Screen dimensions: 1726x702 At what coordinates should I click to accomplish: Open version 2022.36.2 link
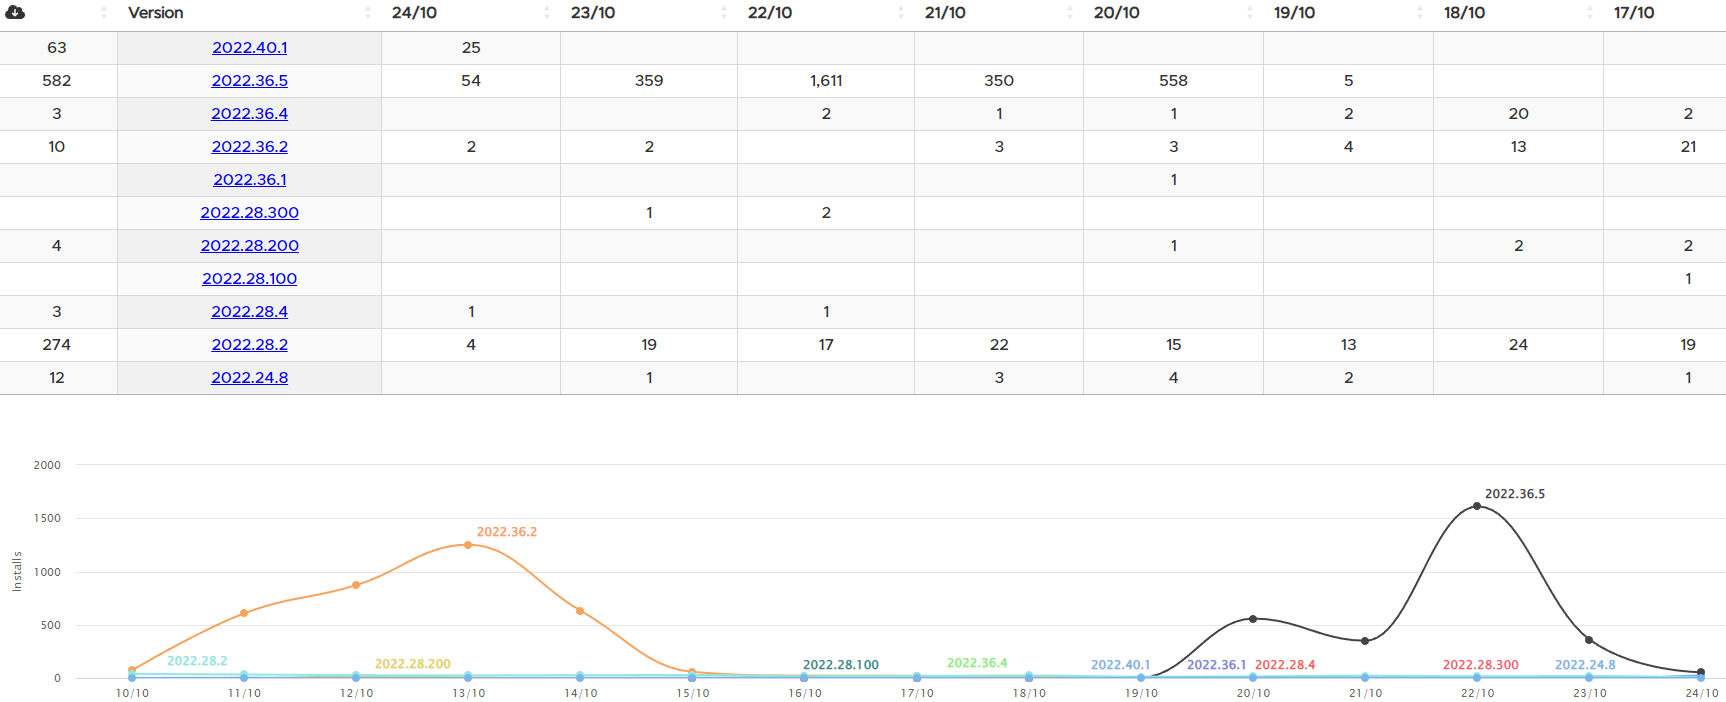250,147
